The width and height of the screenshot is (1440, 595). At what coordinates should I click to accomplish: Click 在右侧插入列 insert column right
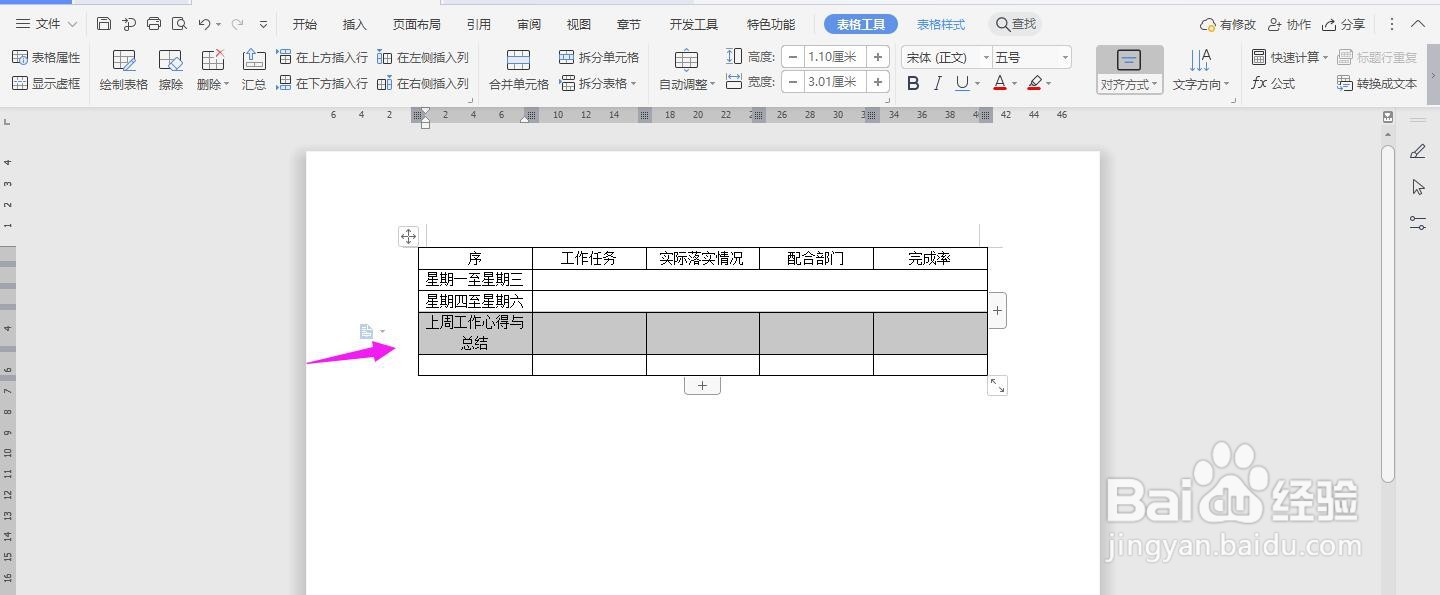click(x=423, y=84)
